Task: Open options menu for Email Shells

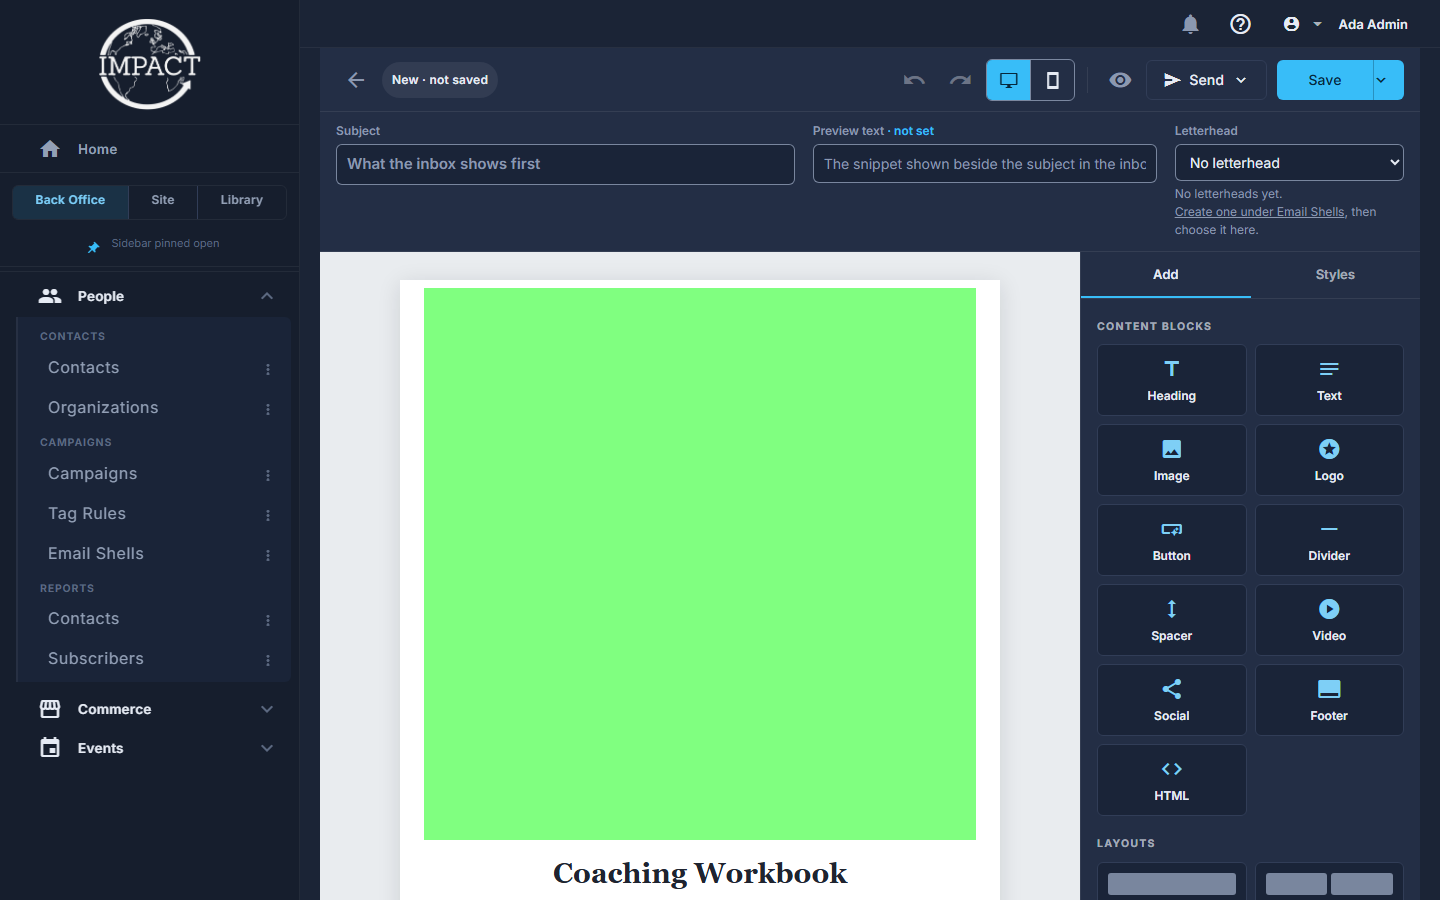Action: 268,555
